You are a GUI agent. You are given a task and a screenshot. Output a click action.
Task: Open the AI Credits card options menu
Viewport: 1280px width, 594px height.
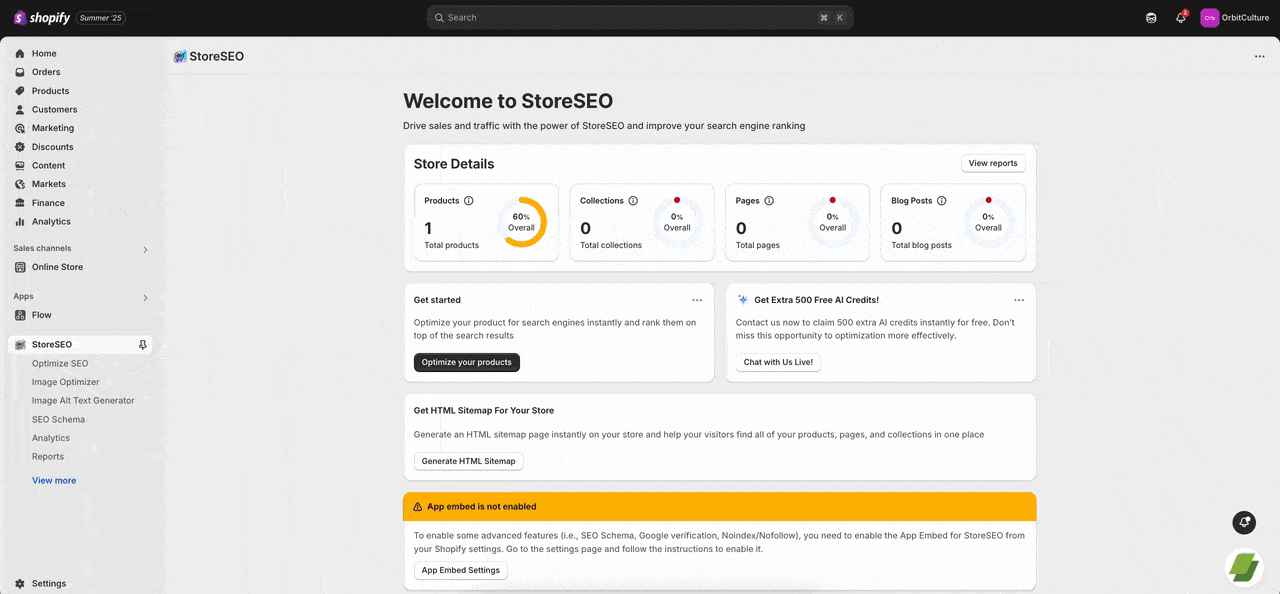point(1019,300)
